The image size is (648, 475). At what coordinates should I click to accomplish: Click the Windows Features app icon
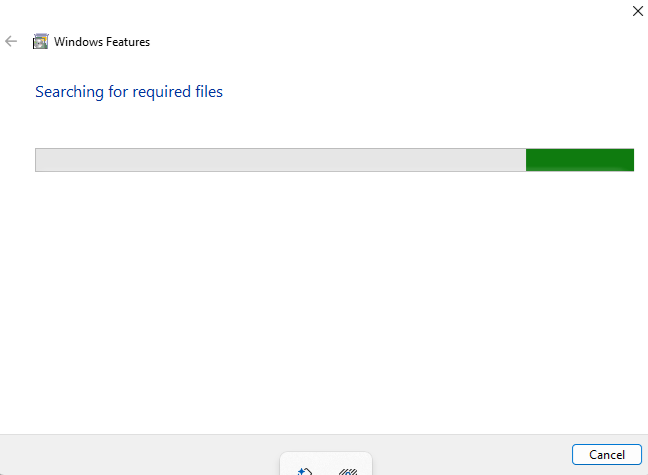point(40,41)
